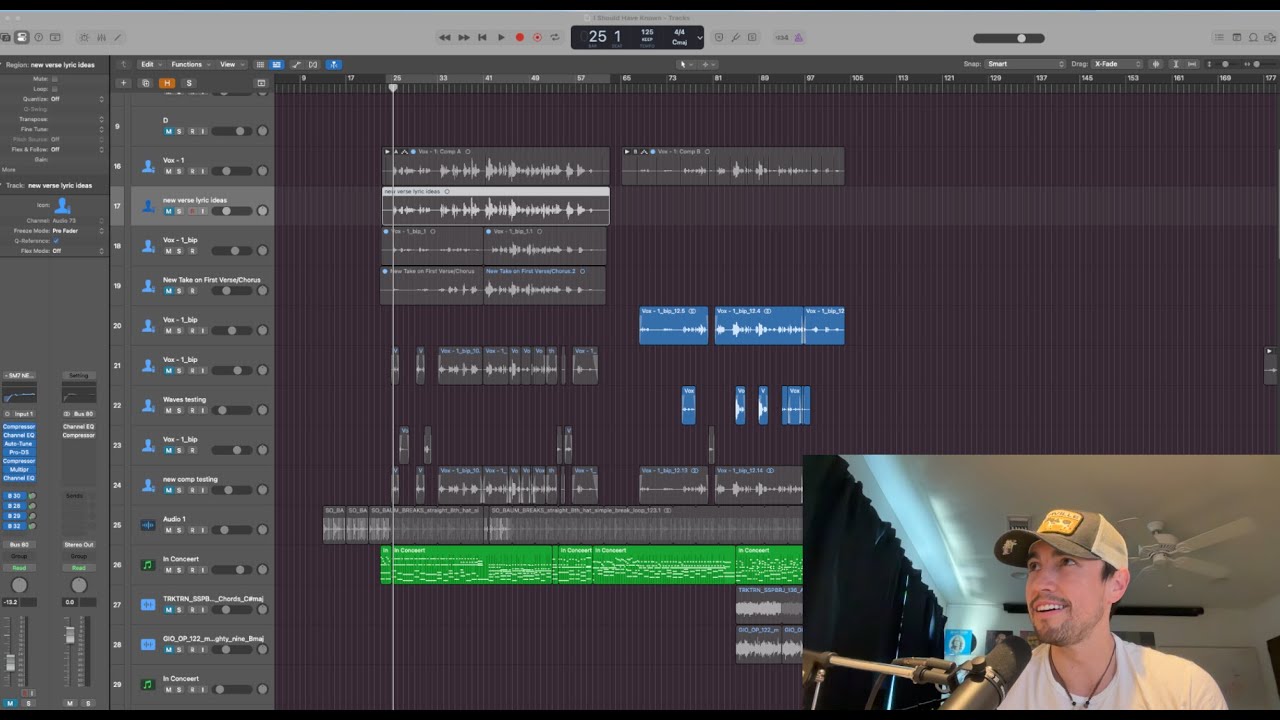The width and height of the screenshot is (1280, 720).
Task: Open the Snap pop-up set to Smart
Action: click(1025, 64)
